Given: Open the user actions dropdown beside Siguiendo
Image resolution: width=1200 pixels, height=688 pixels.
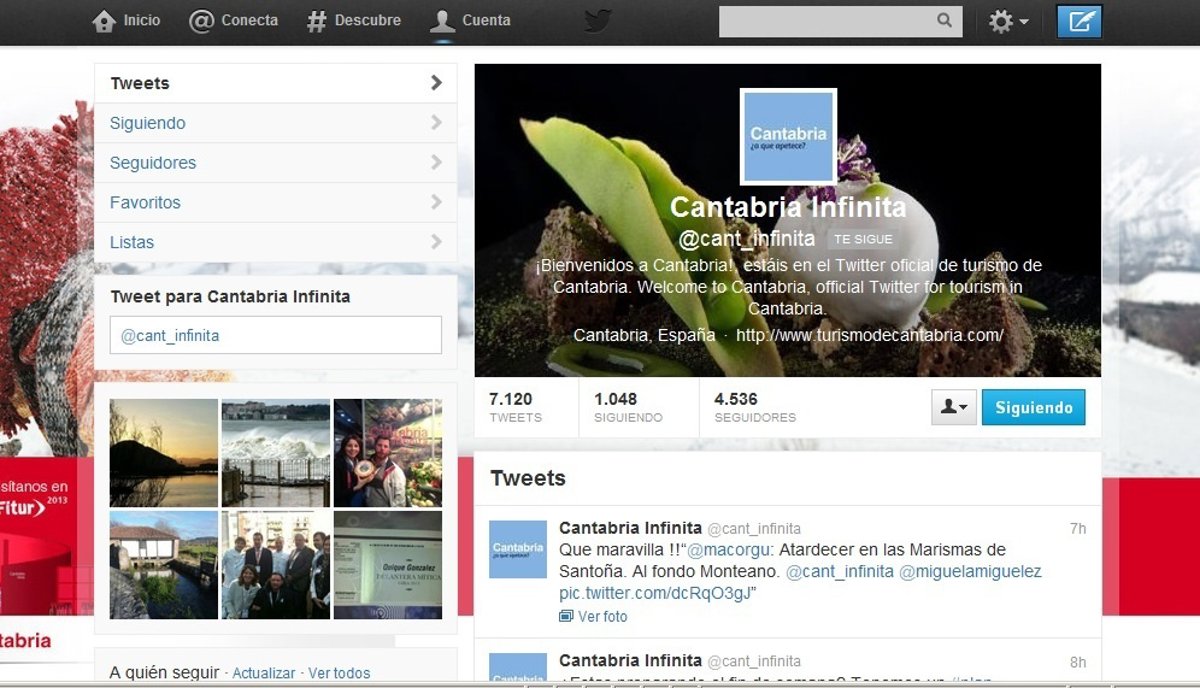Looking at the screenshot, I should [x=953, y=408].
